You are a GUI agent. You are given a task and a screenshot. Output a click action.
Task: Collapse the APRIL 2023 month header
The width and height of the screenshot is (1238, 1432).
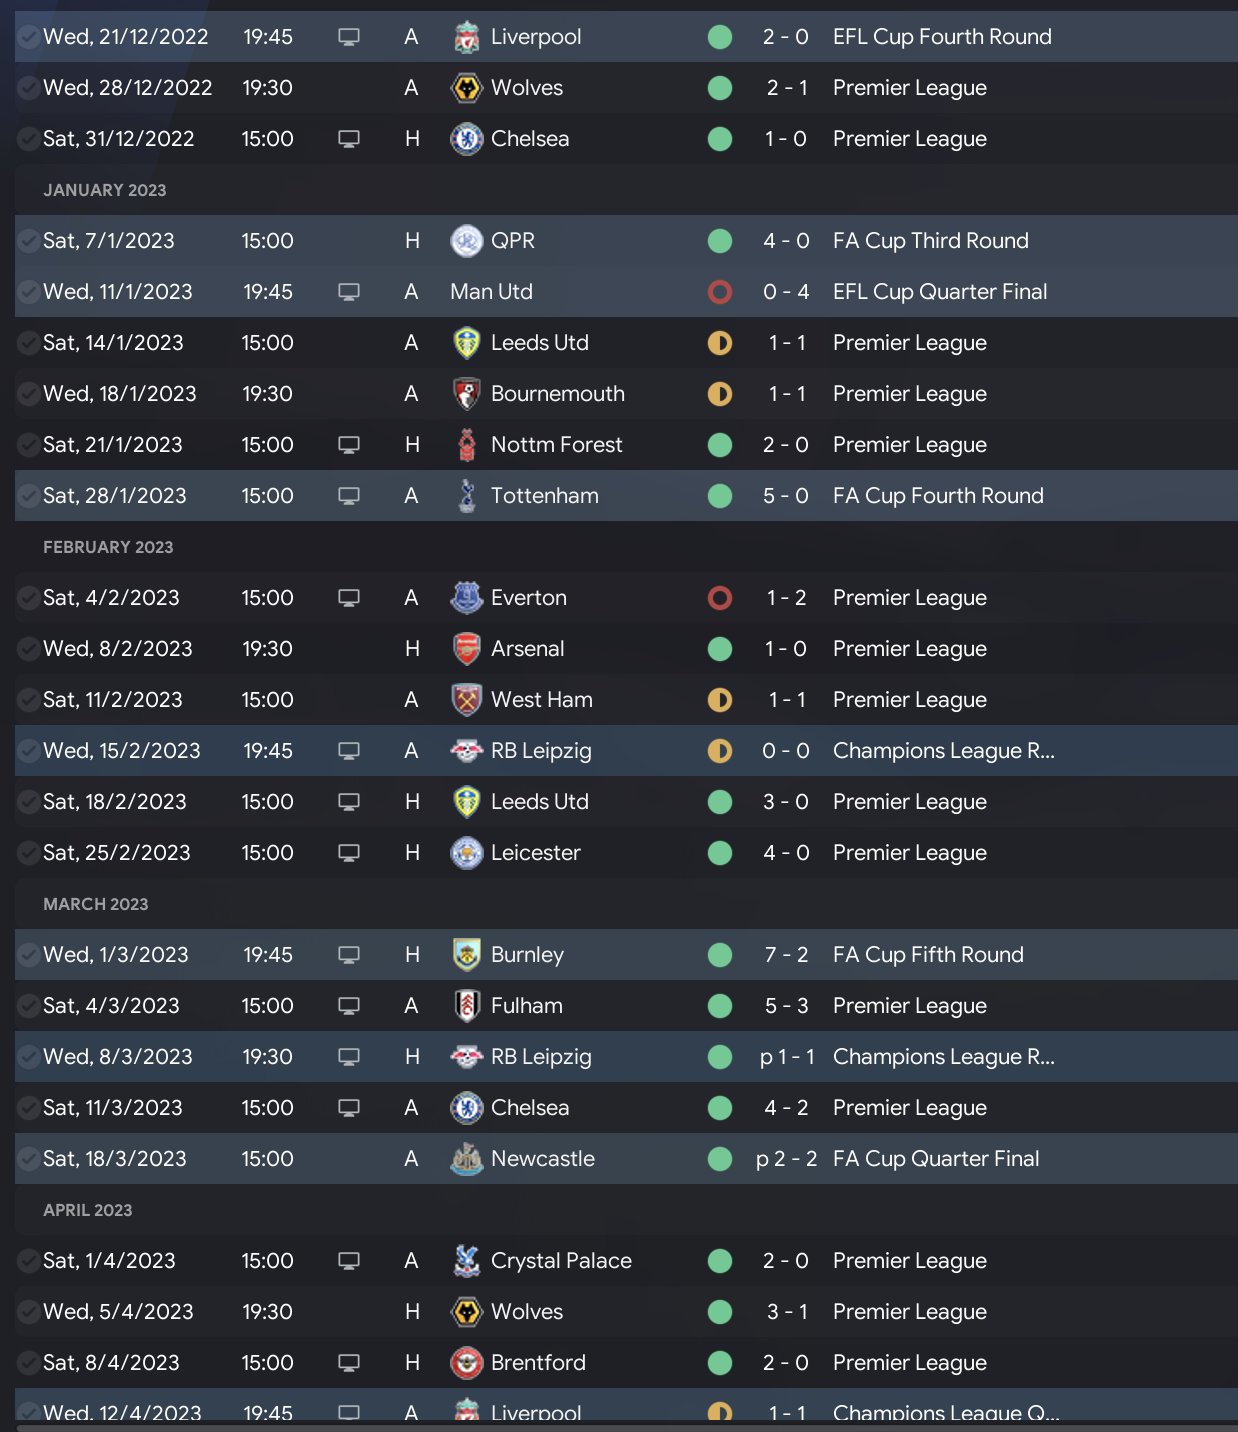click(88, 1210)
